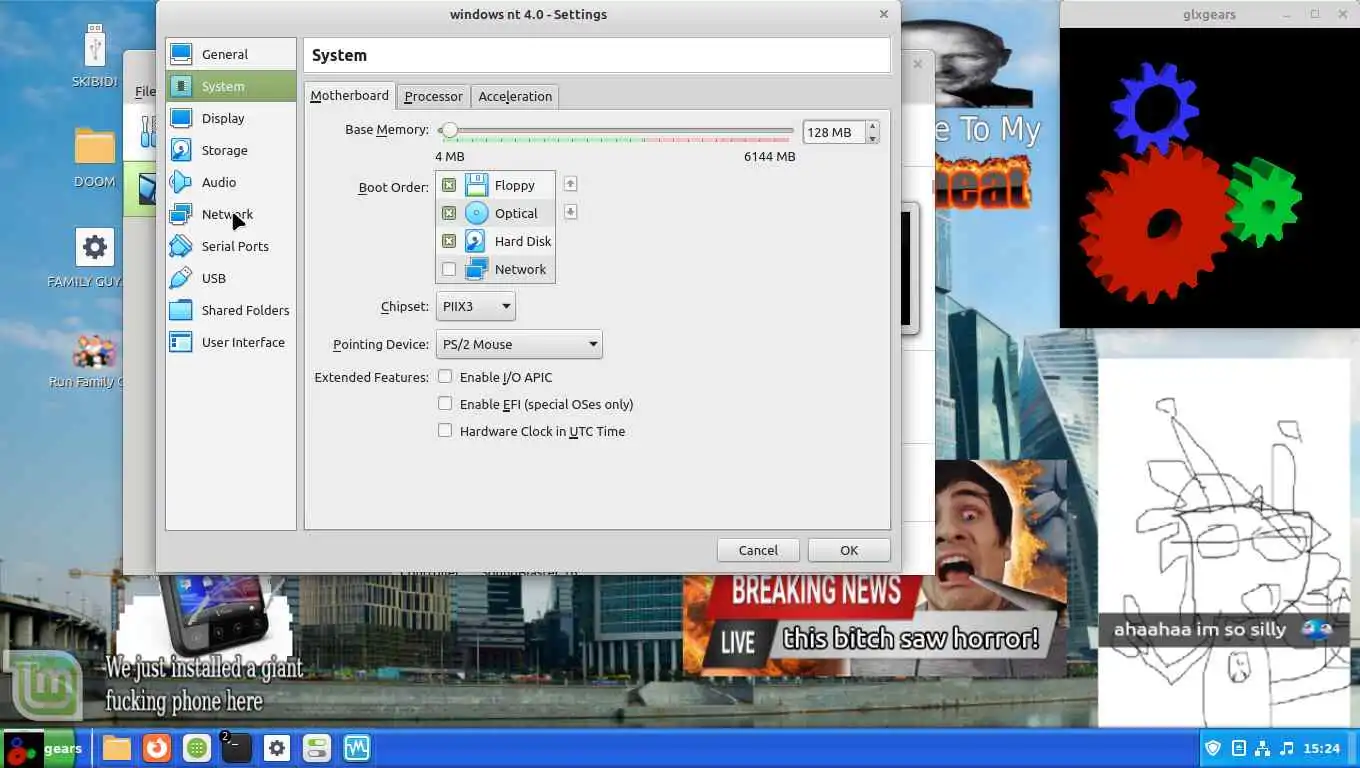
Task: Click the shield icon in system tray
Action: (1213, 748)
